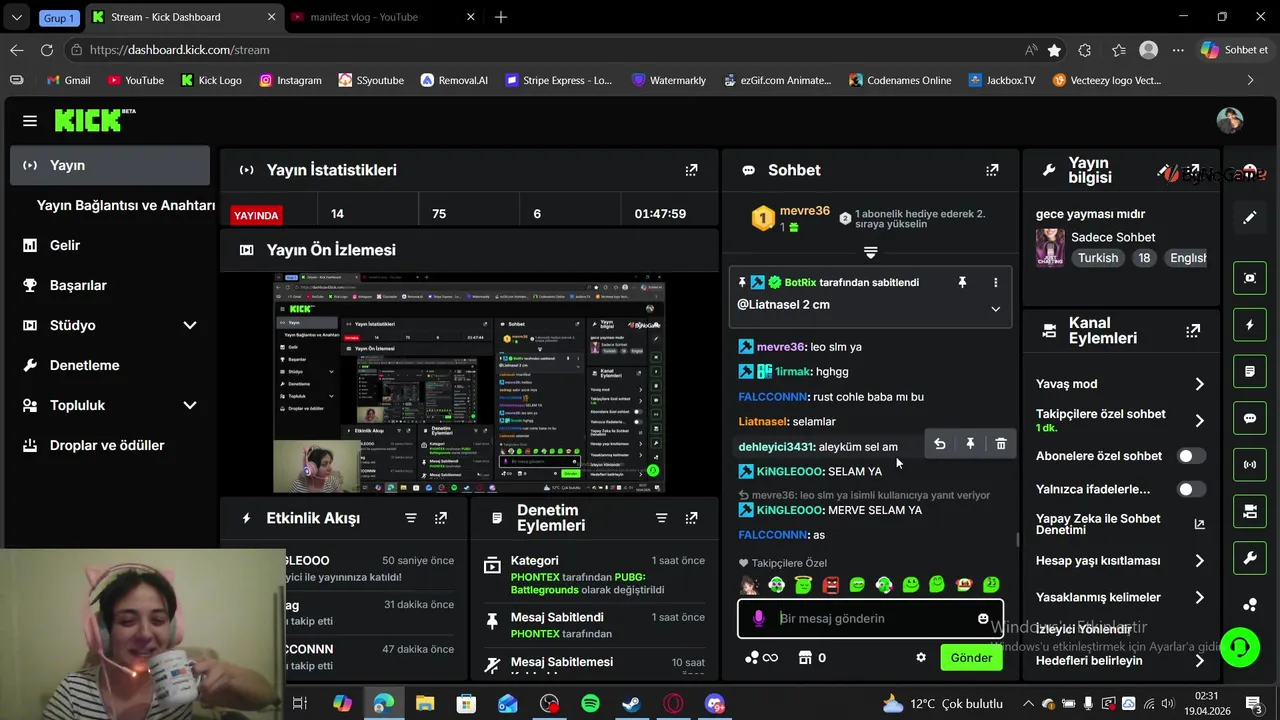Viewport: 1280px width, 720px height.
Task: Open File Explorer from the taskbar
Action: (x=425, y=704)
